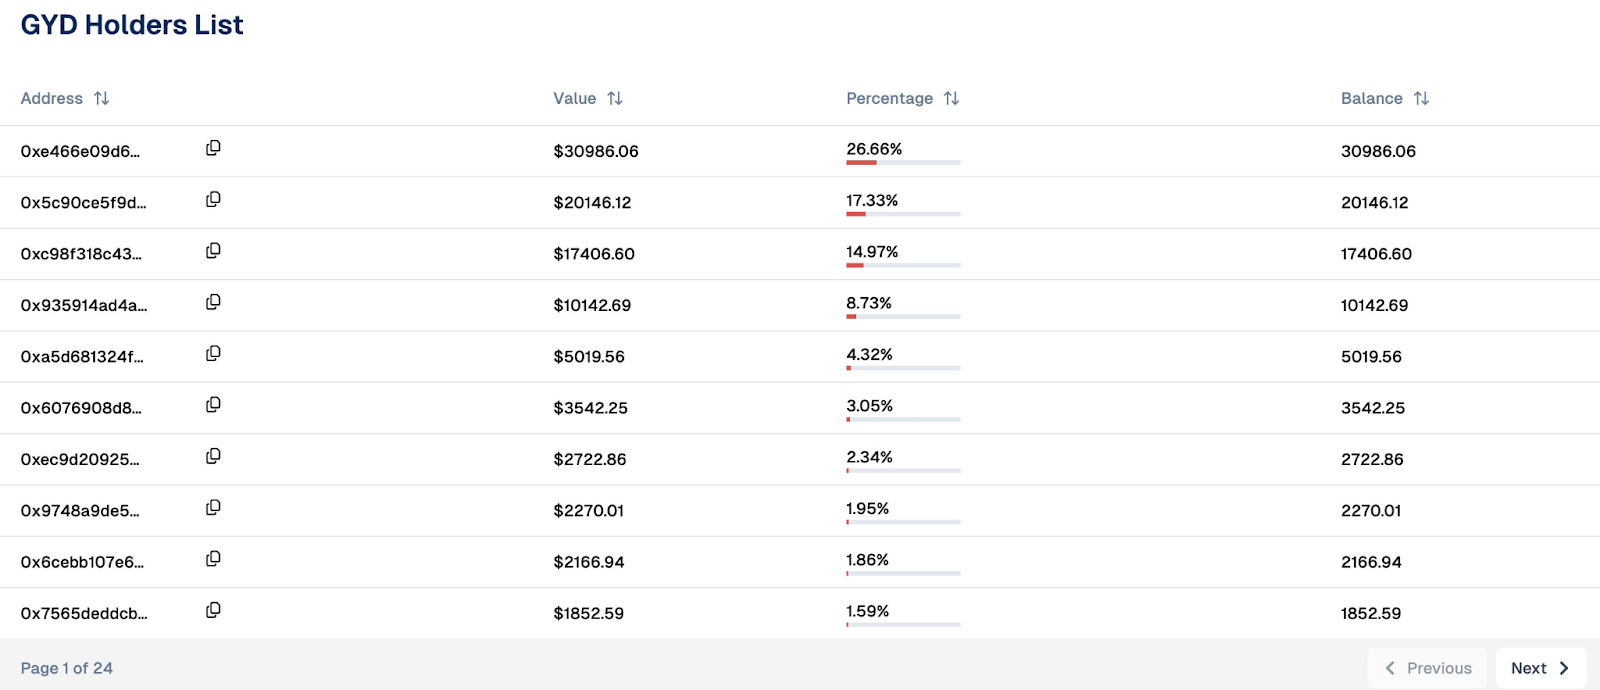Select address text 0x6076908d8...
The width and height of the screenshot is (1600, 690).
[81, 408]
